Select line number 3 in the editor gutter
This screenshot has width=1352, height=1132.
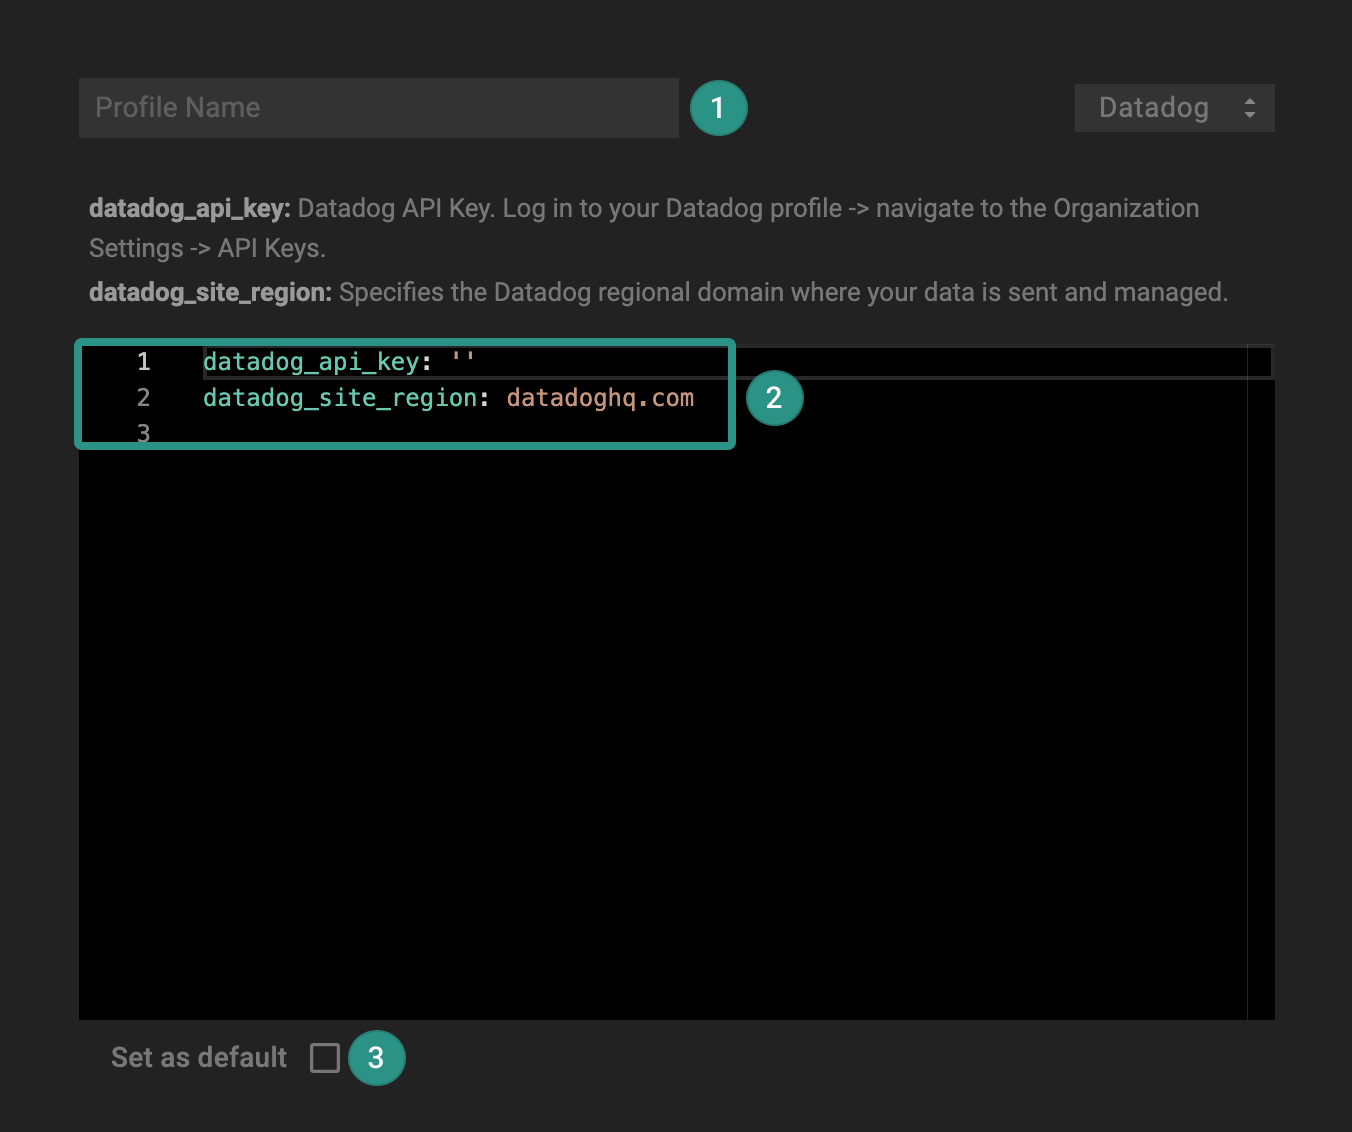(143, 433)
